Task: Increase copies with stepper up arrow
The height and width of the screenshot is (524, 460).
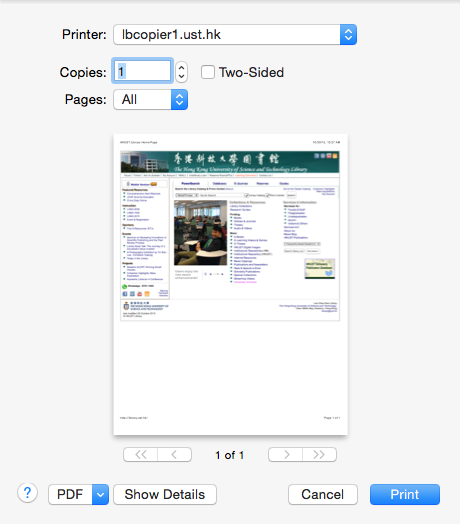Action: click(x=182, y=67)
